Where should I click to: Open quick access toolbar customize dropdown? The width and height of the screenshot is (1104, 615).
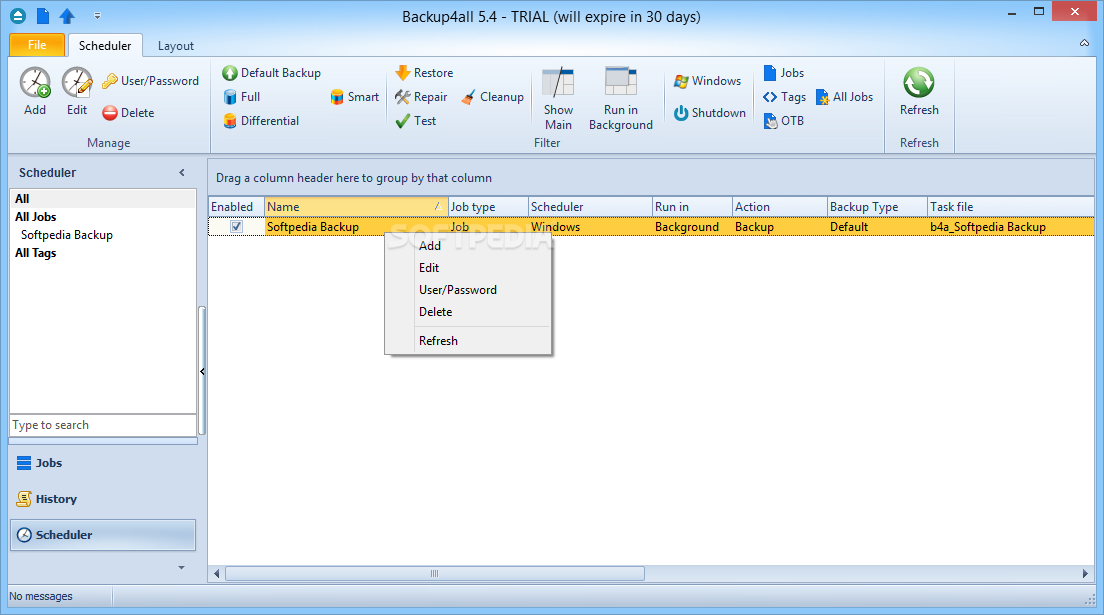(x=97, y=15)
